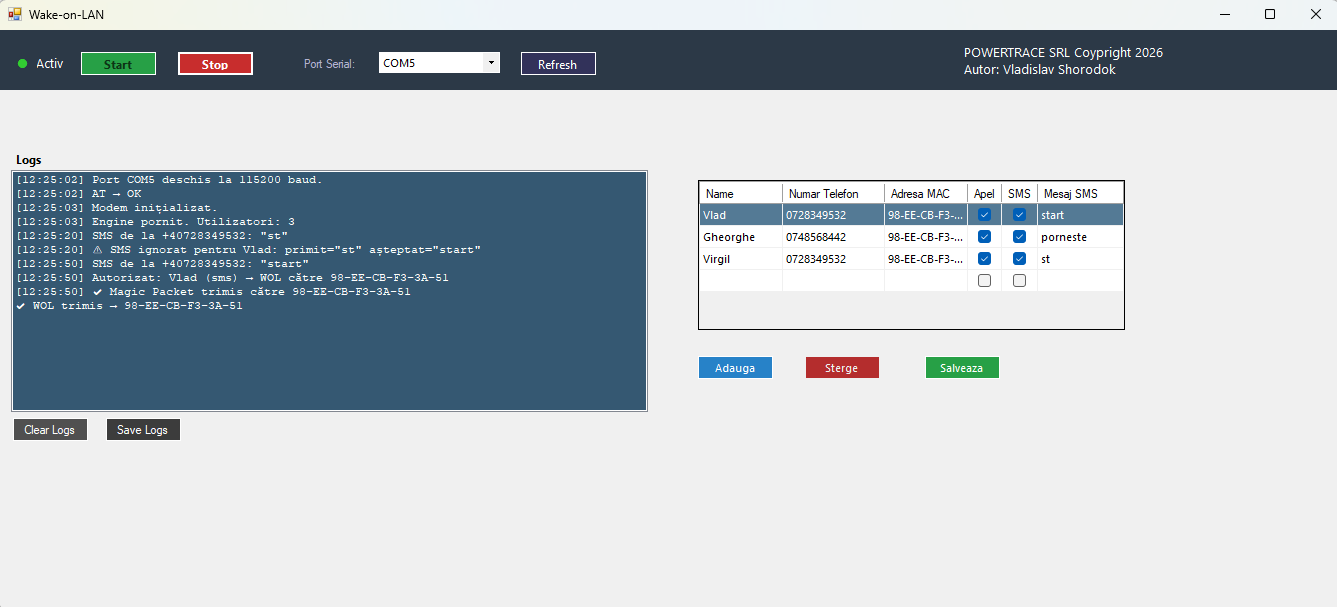Viewport: 1337px width, 607px height.
Task: Click Vlad's MAC address cell
Action: click(926, 215)
